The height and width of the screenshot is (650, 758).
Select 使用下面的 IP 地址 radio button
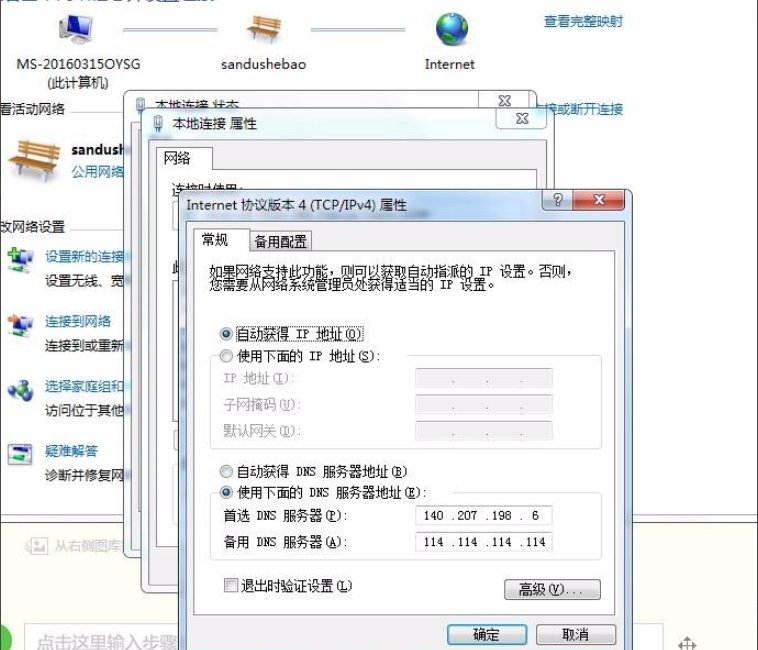coord(226,356)
